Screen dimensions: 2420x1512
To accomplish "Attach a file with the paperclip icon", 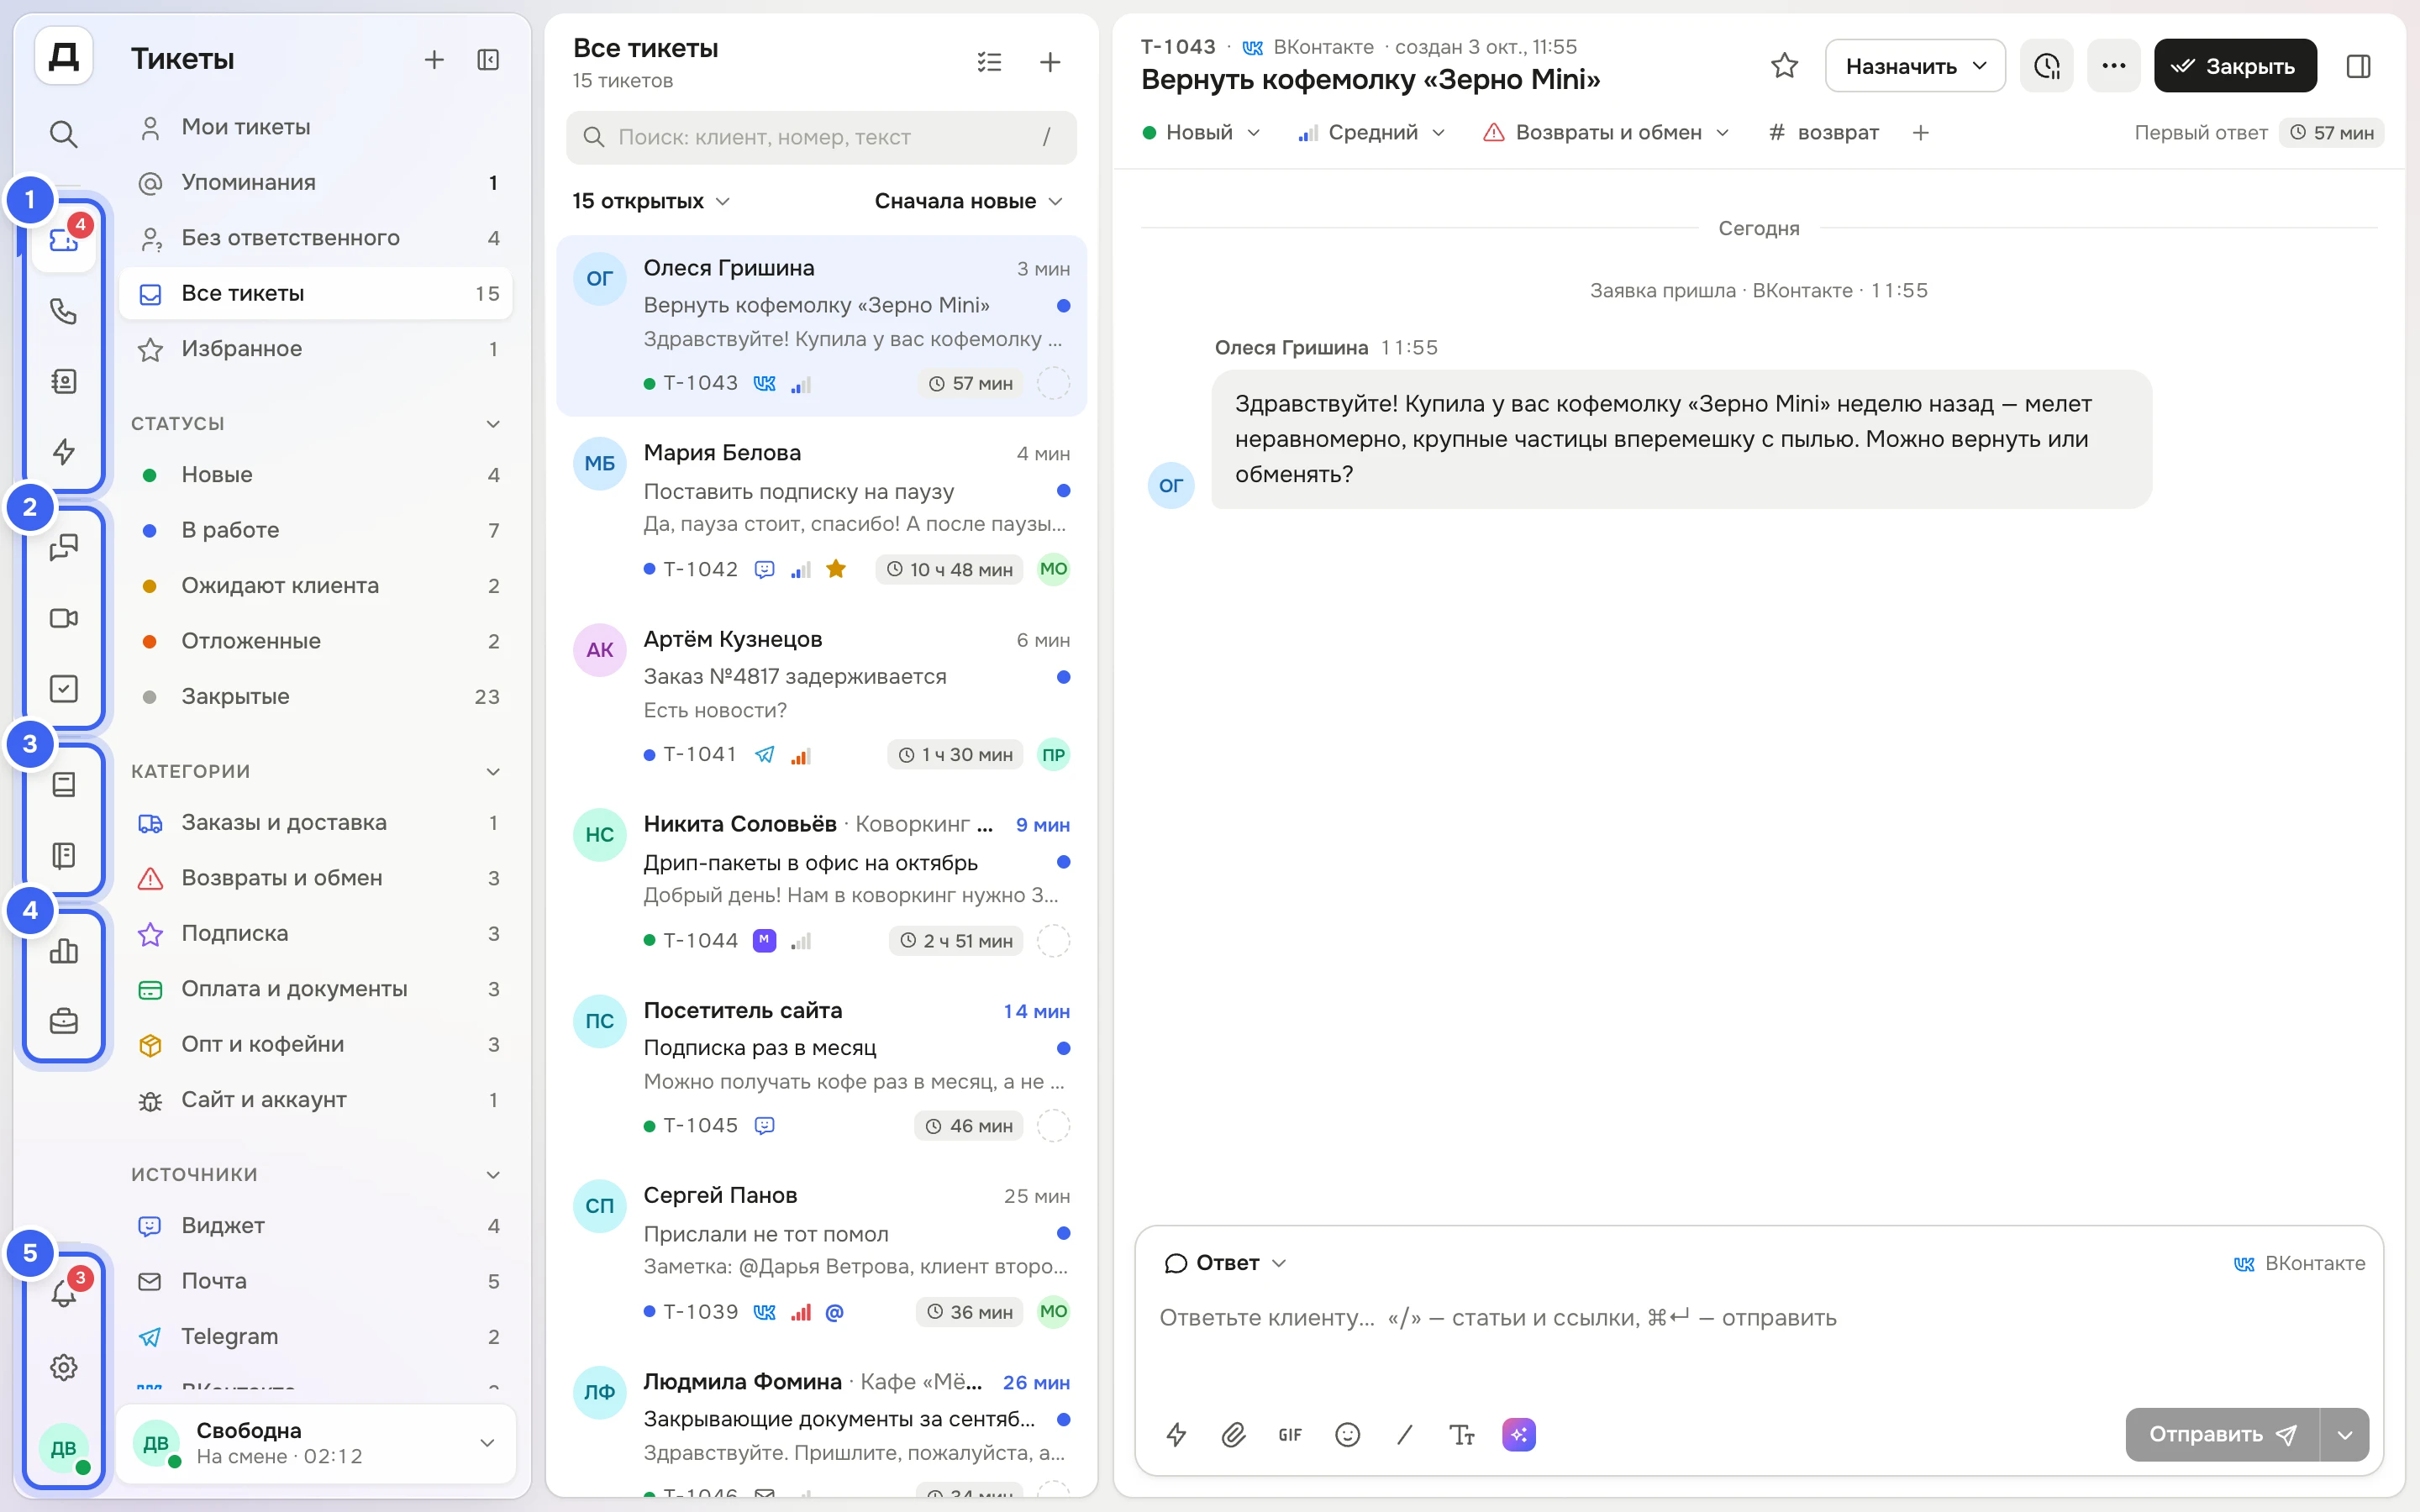I will coord(1233,1435).
